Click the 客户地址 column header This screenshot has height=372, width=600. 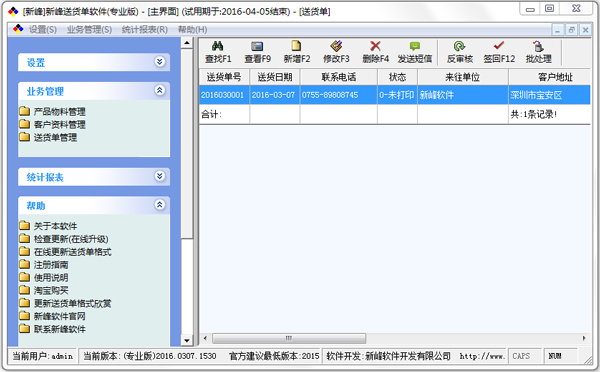[x=549, y=77]
